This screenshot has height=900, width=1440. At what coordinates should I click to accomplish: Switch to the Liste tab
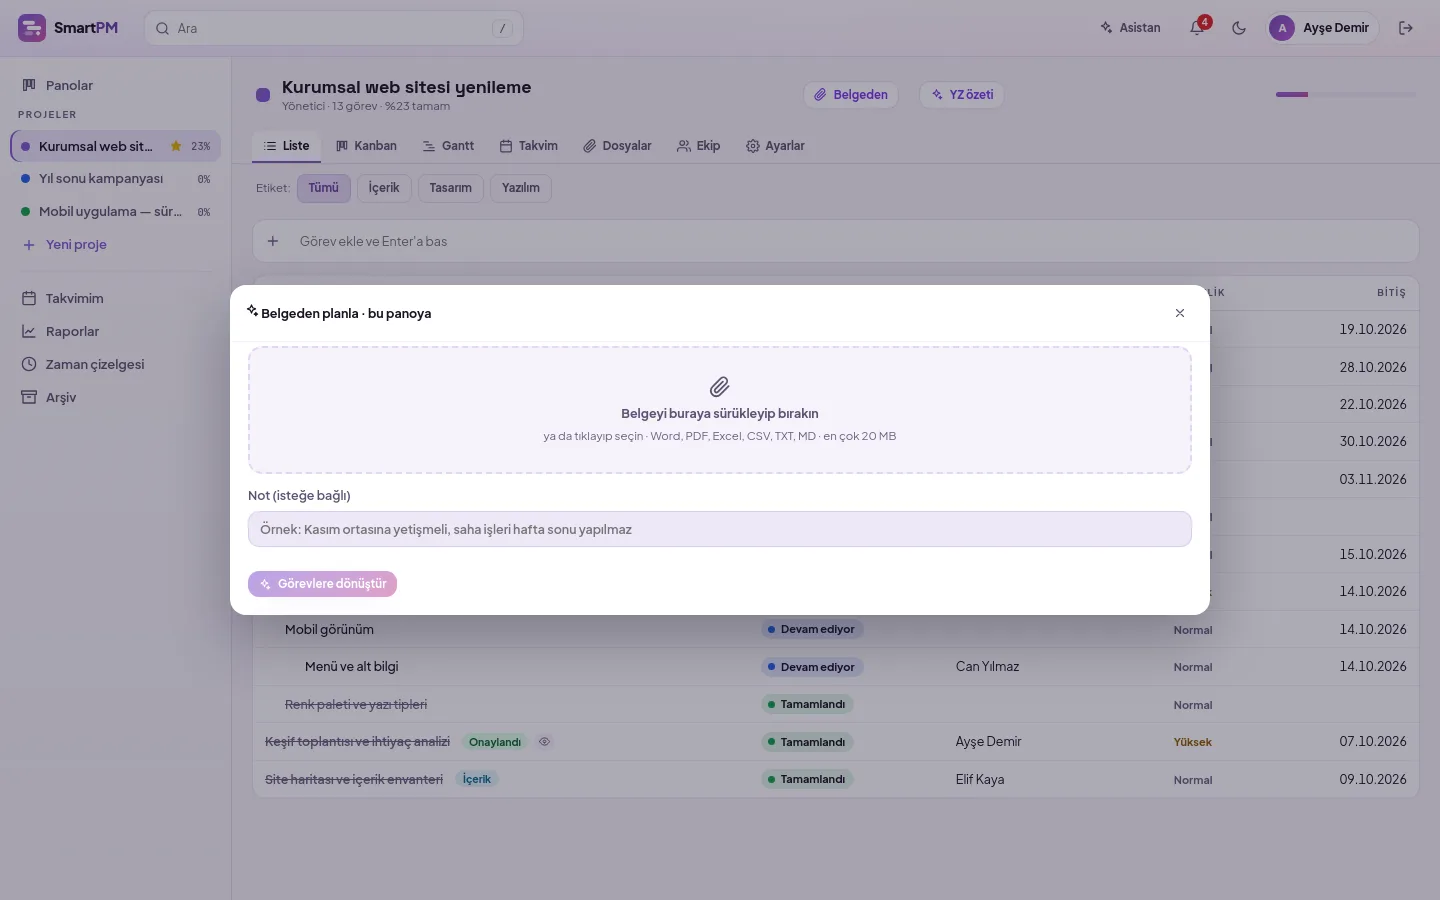286,146
